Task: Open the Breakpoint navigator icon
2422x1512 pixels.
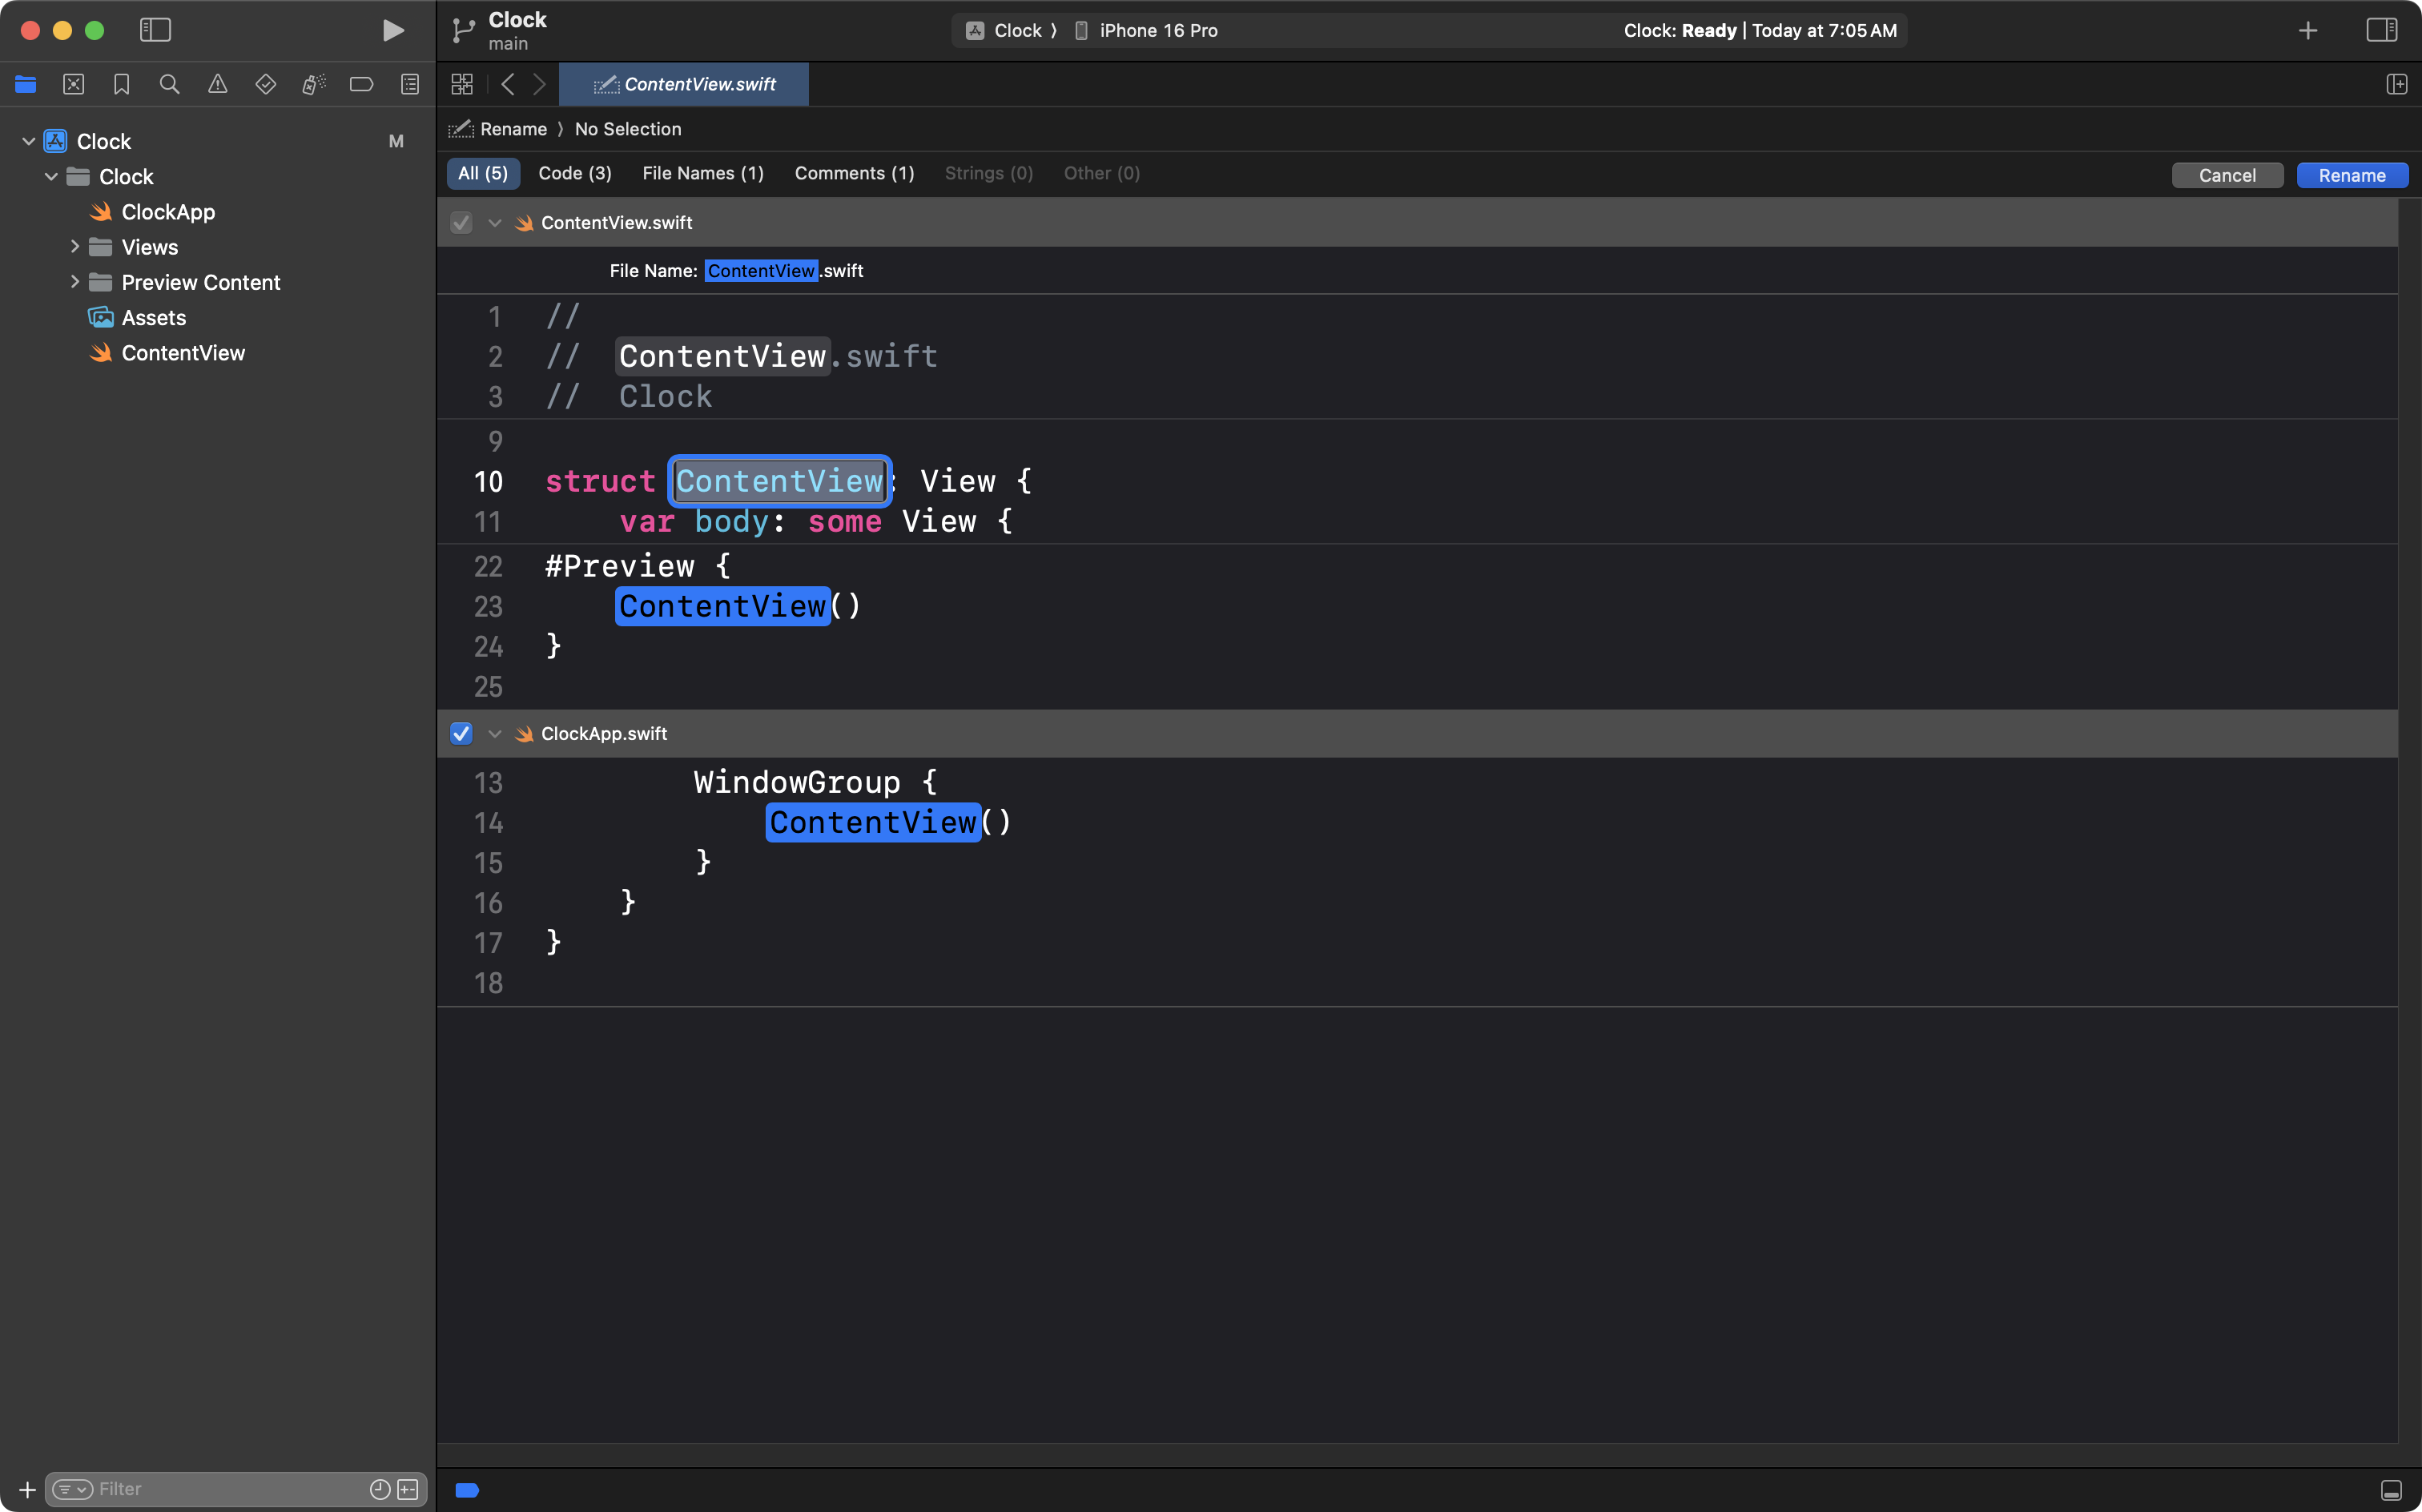Action: (361, 85)
